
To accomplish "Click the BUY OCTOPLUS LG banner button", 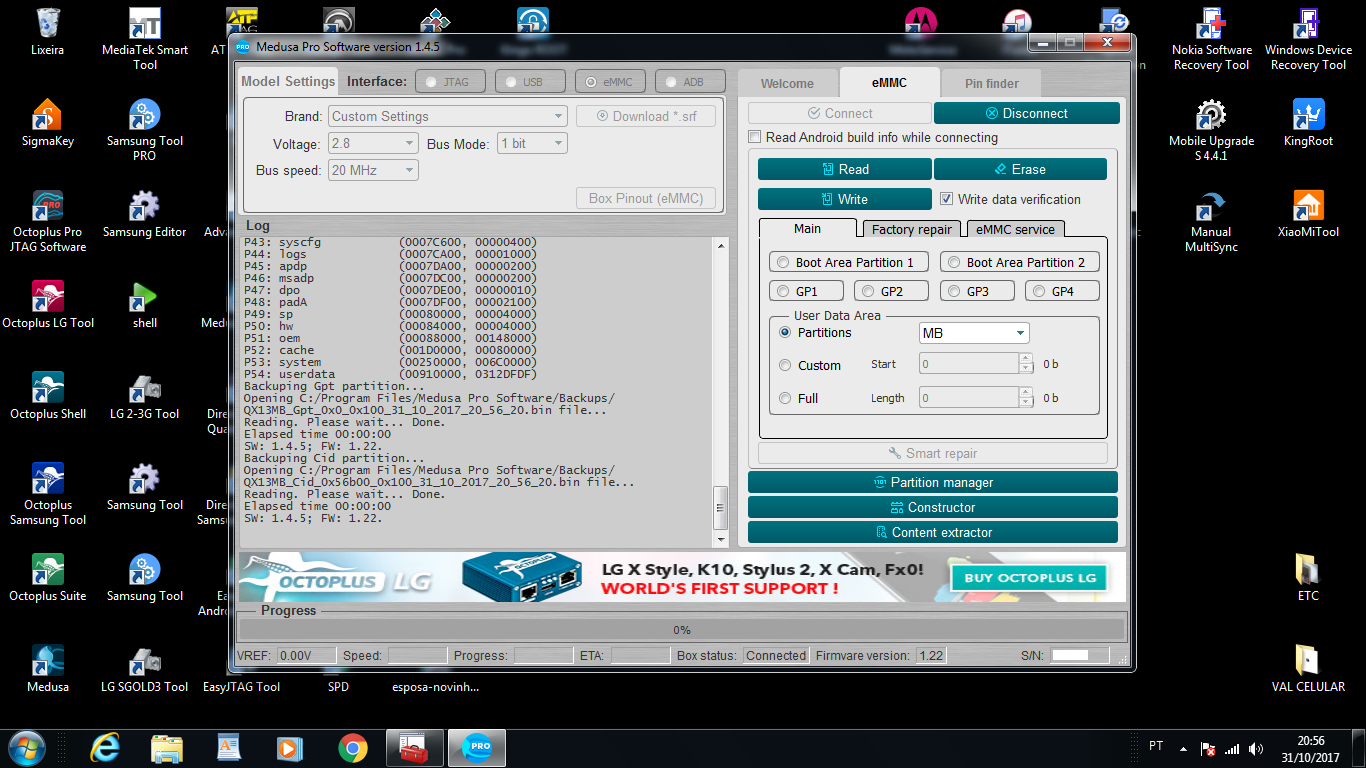I will pos(1030,577).
